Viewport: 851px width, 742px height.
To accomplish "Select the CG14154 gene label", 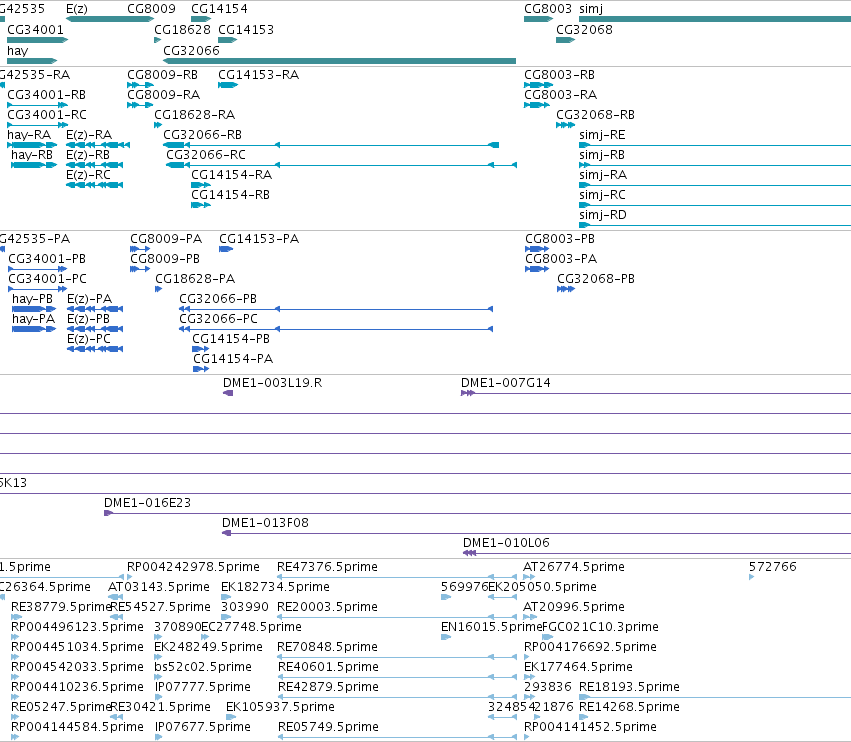I will [219, 9].
